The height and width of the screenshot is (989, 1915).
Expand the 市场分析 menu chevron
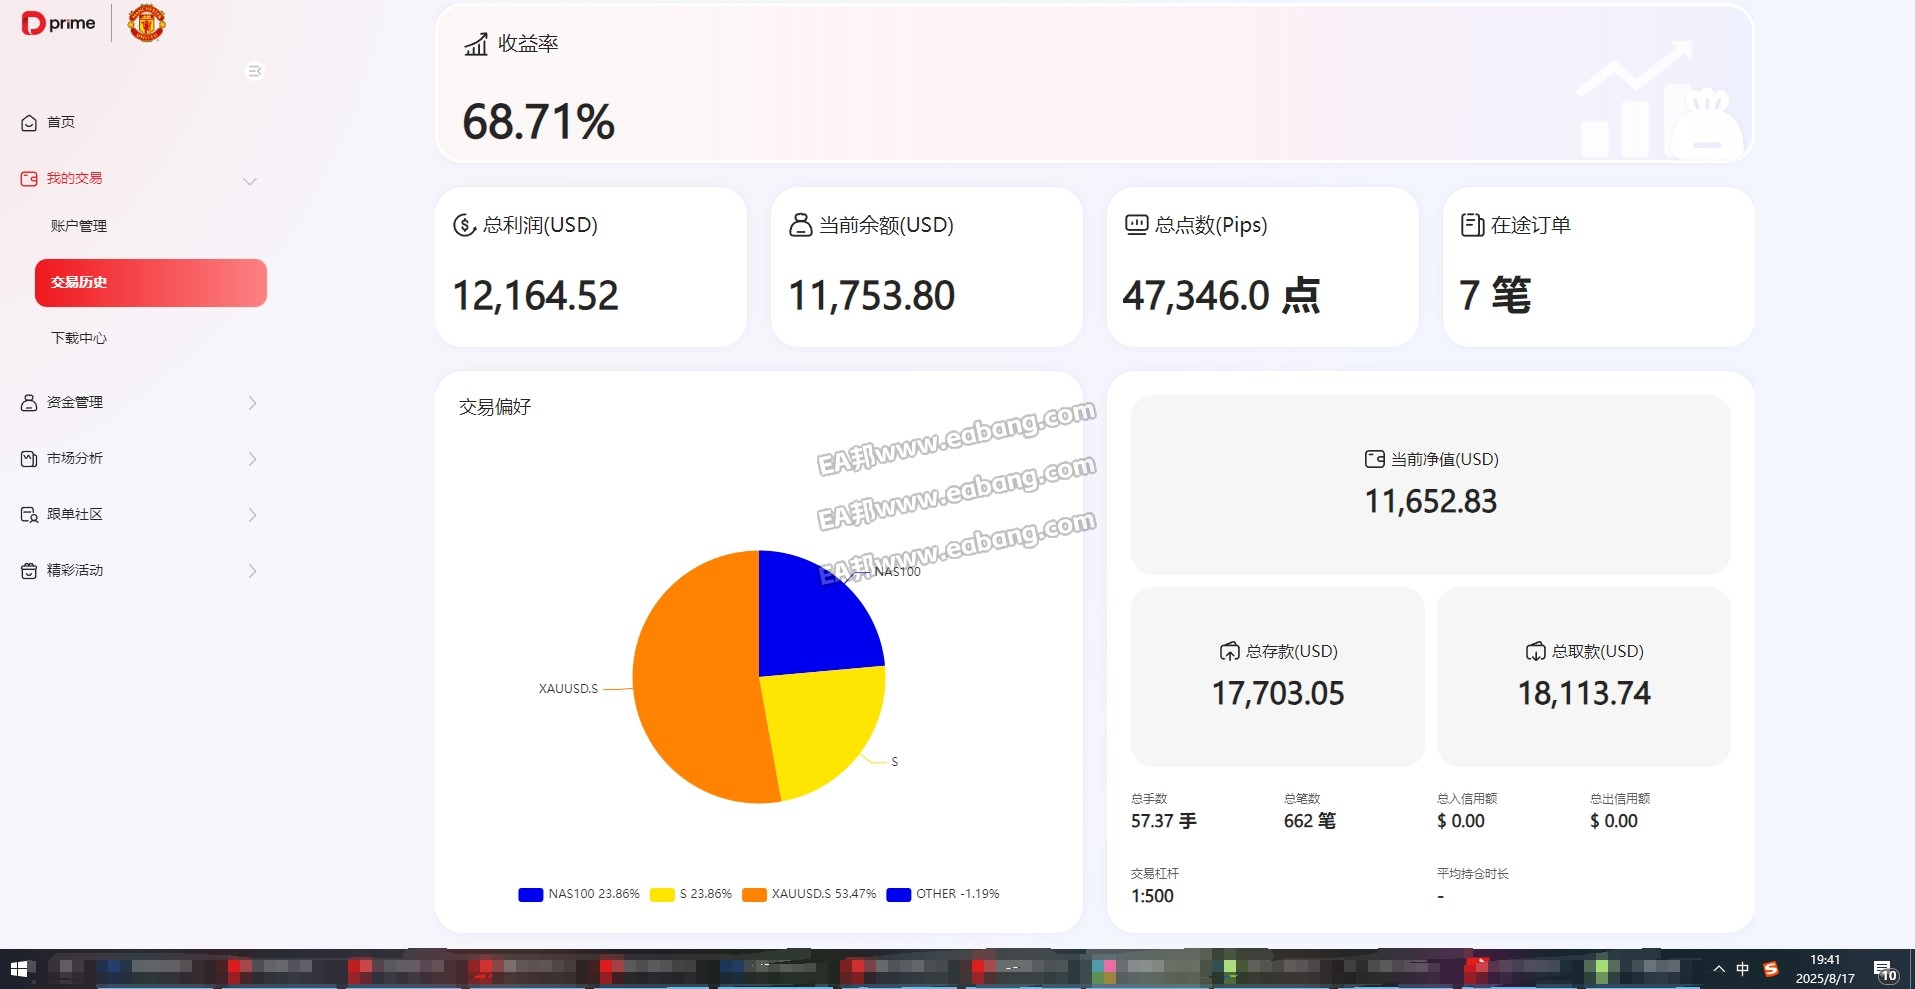click(252, 459)
